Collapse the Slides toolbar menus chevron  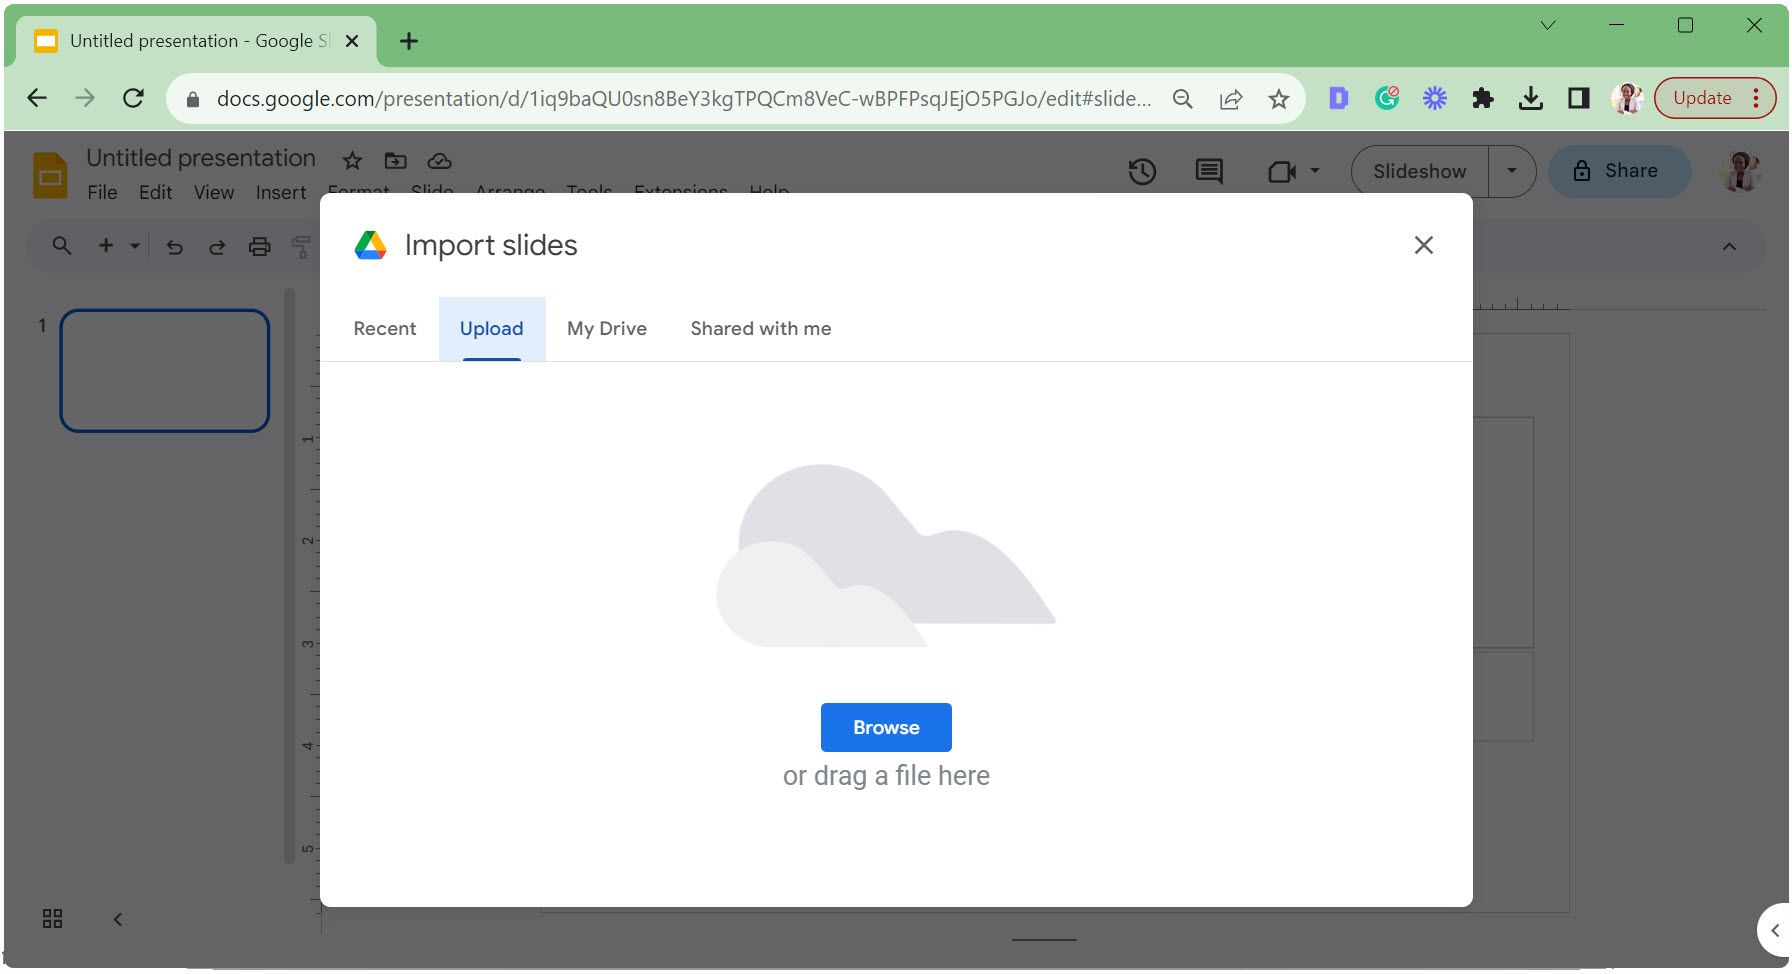point(1729,247)
